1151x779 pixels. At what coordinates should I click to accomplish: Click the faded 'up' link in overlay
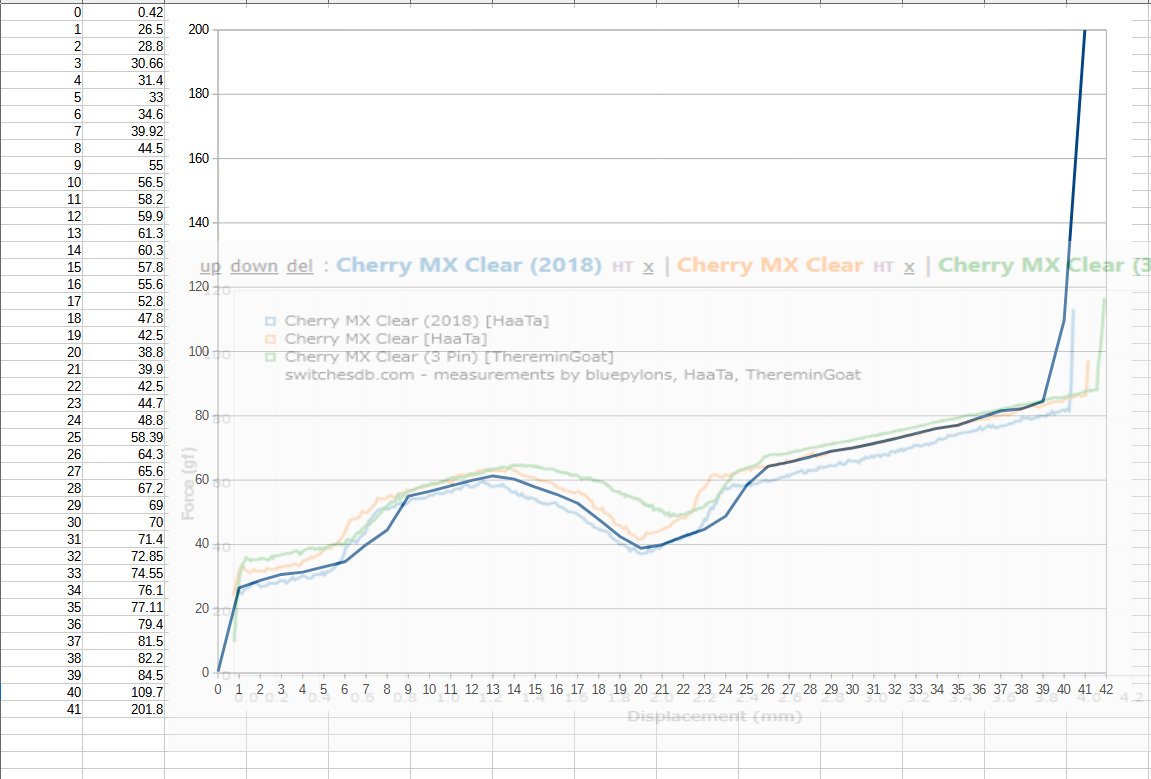point(210,267)
